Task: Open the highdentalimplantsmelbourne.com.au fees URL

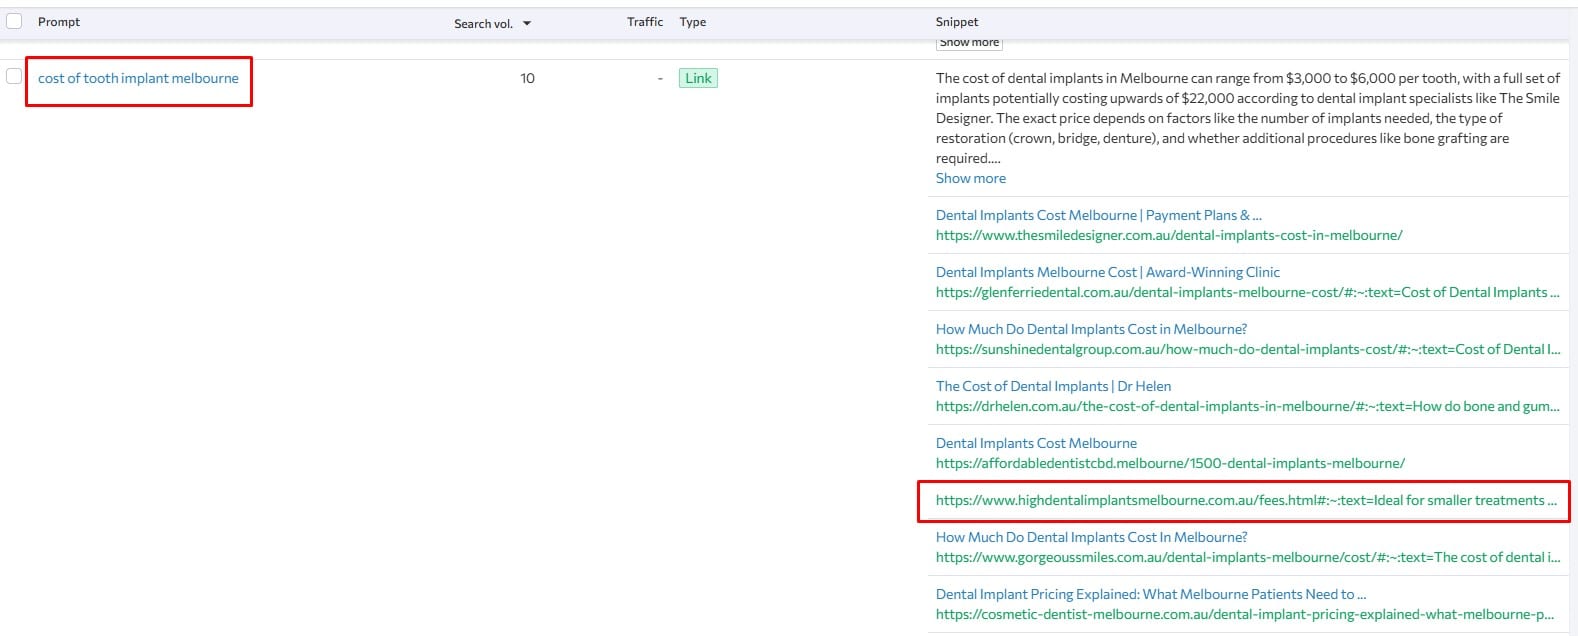Action: [1246, 500]
